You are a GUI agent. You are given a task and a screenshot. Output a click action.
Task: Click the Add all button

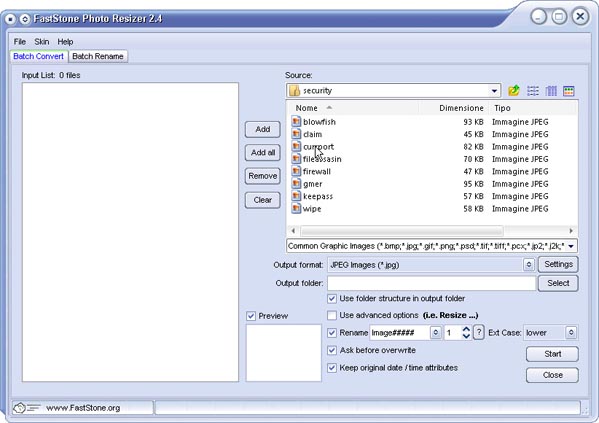(262, 152)
